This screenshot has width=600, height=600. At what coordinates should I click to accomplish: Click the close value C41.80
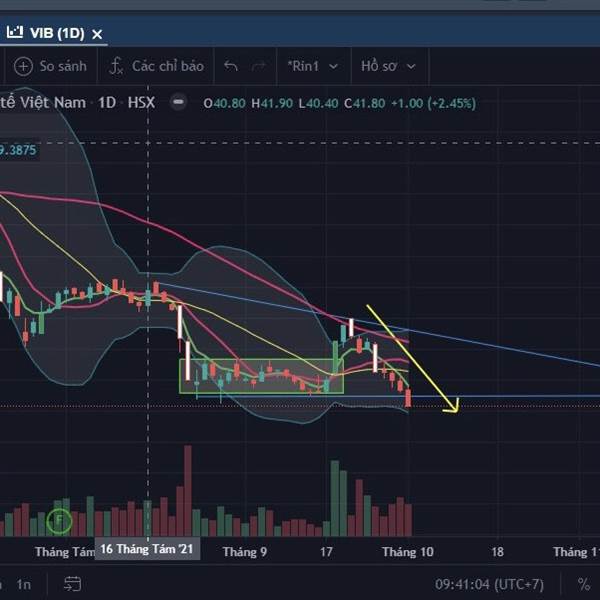point(365,103)
